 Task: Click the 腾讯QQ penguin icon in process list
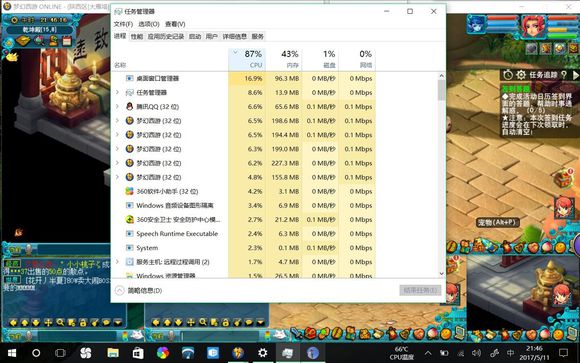129,106
